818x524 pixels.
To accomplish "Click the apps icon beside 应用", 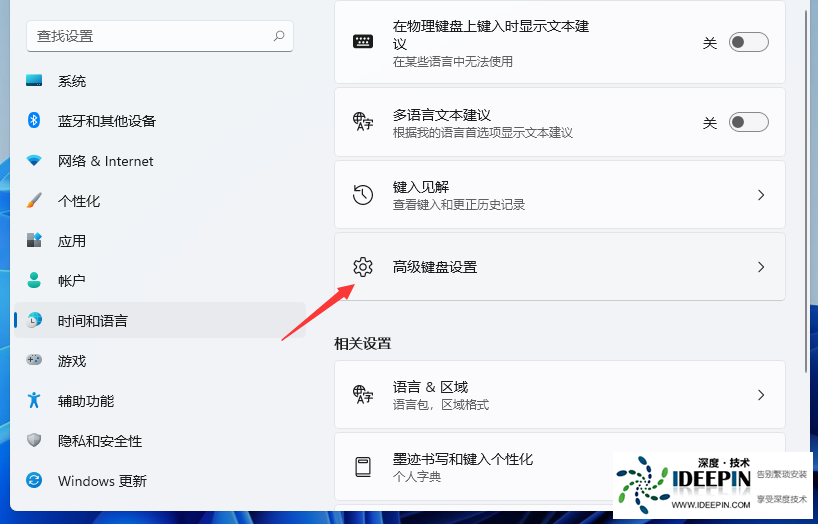I will pyautogui.click(x=34, y=240).
